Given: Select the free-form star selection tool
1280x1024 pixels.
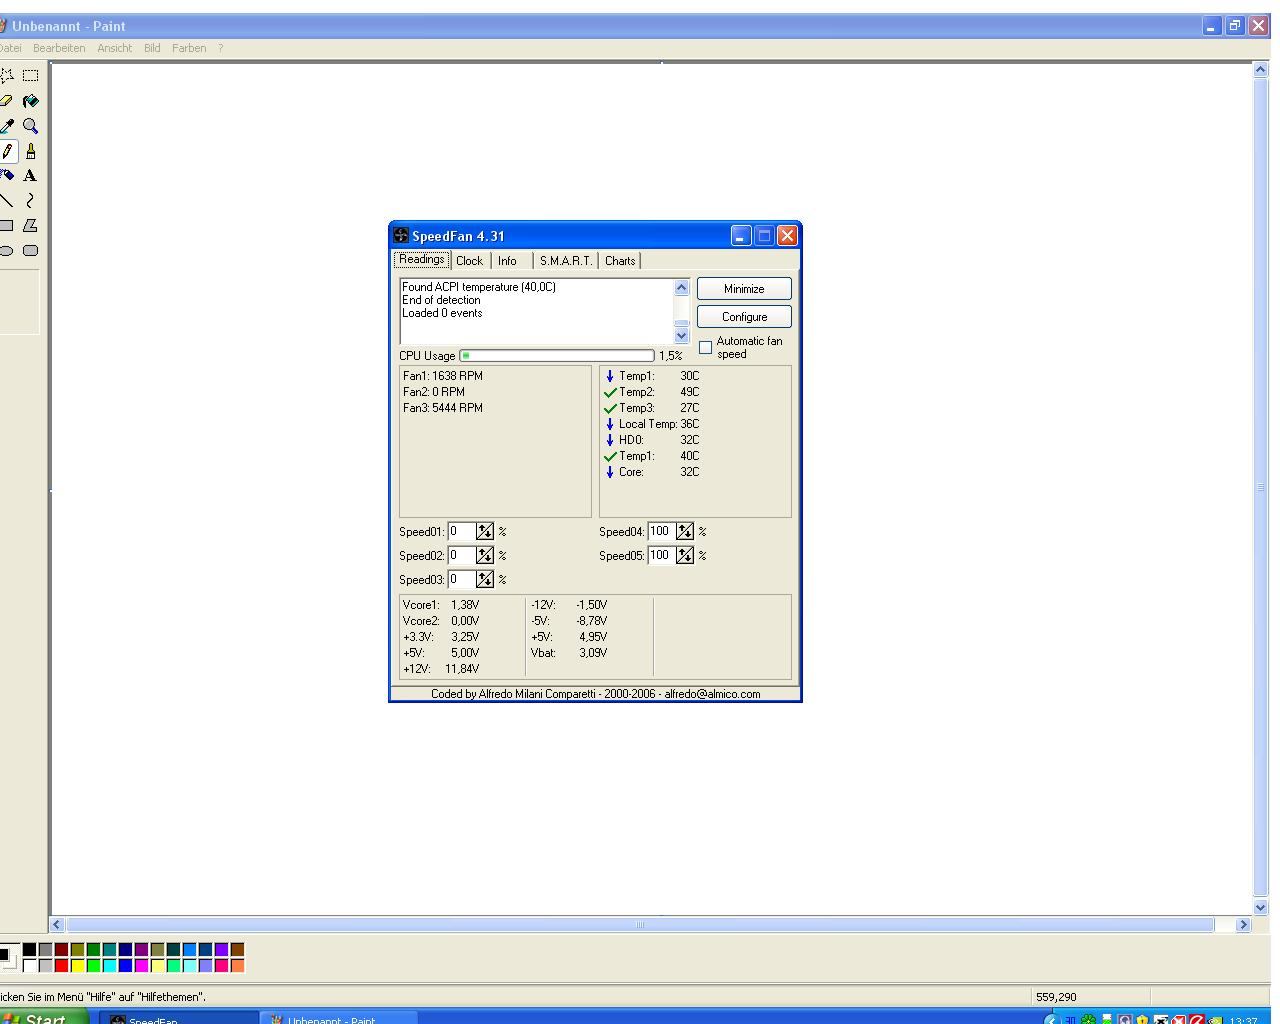Looking at the screenshot, I should pos(7,75).
